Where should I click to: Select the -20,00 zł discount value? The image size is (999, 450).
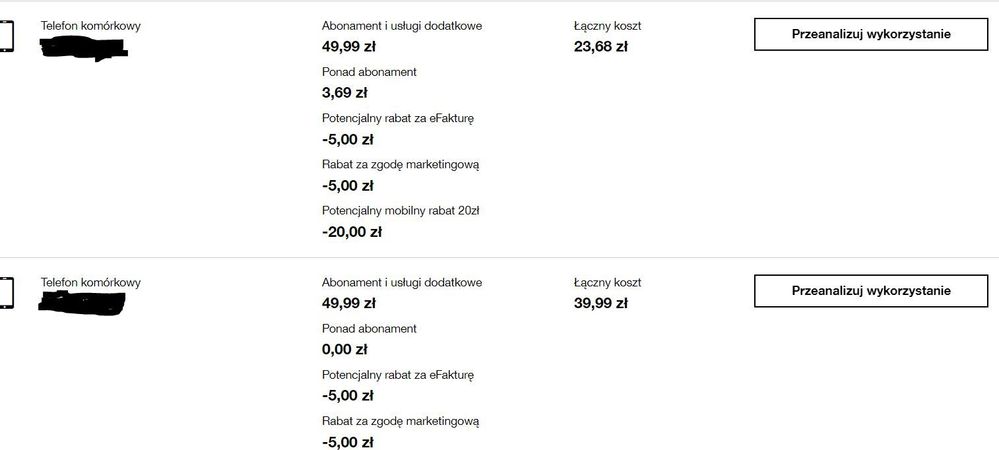(x=352, y=232)
